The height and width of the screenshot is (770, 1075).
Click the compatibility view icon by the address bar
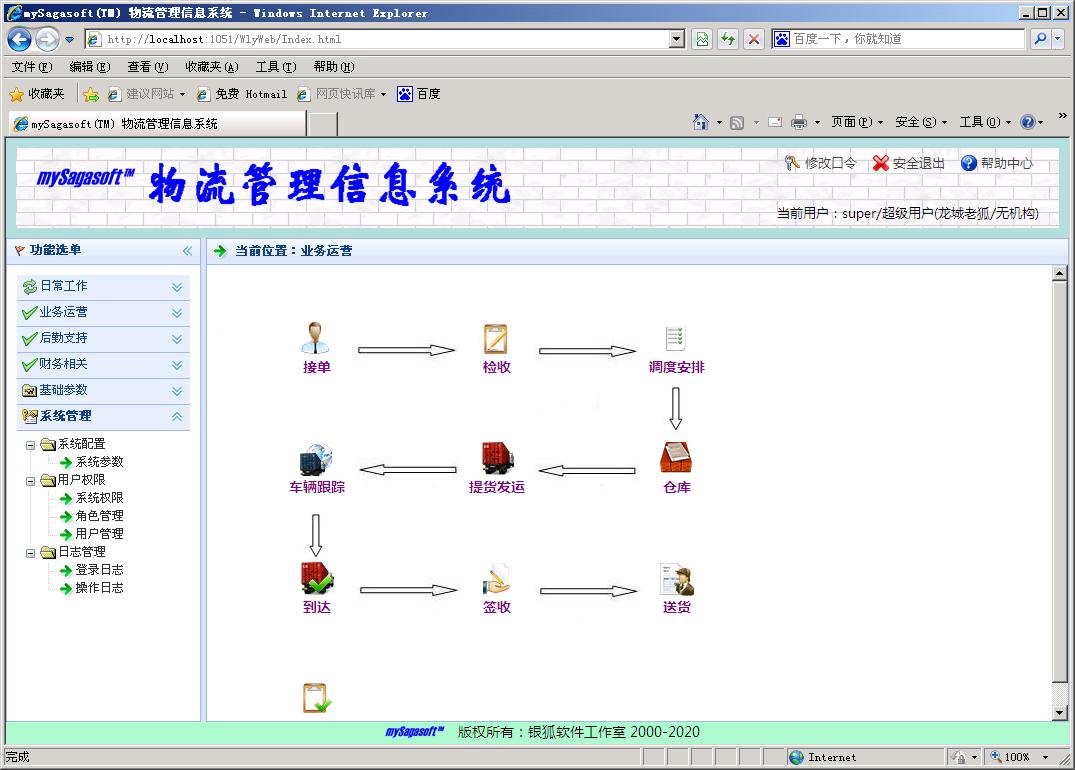(x=702, y=39)
